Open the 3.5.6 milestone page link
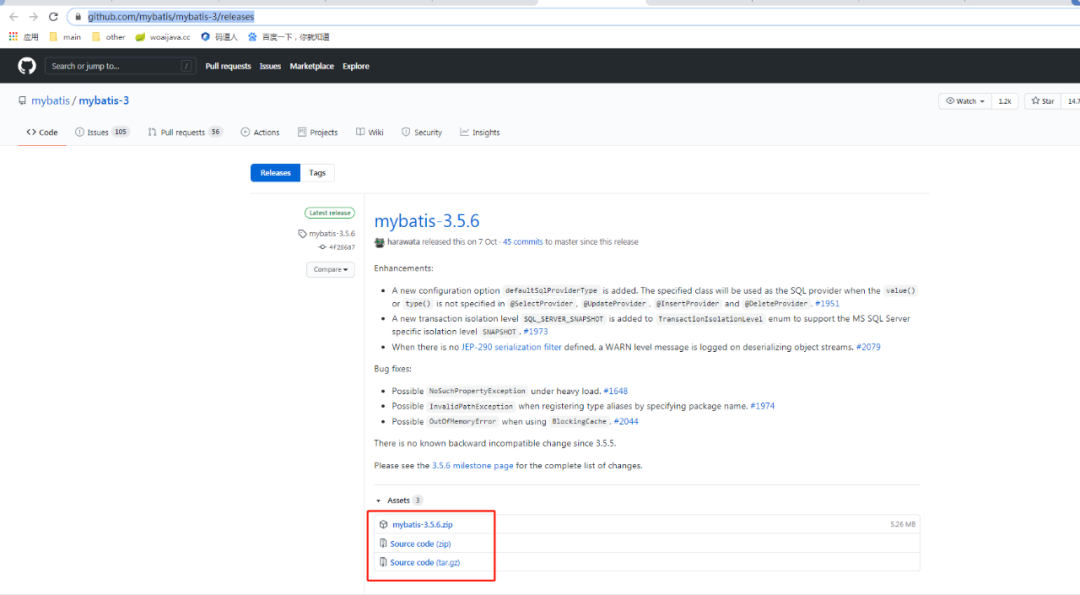 472,466
